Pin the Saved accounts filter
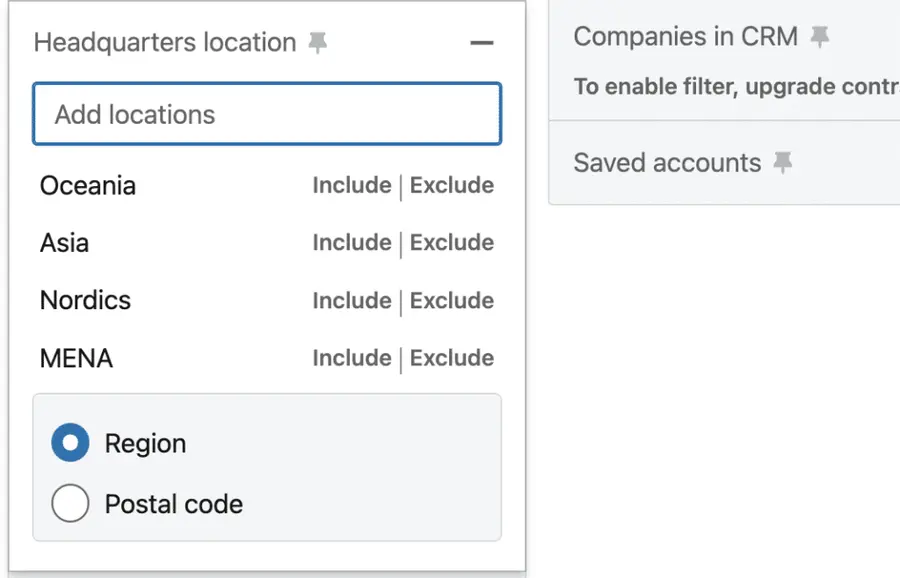This screenshot has width=900, height=578. (785, 162)
